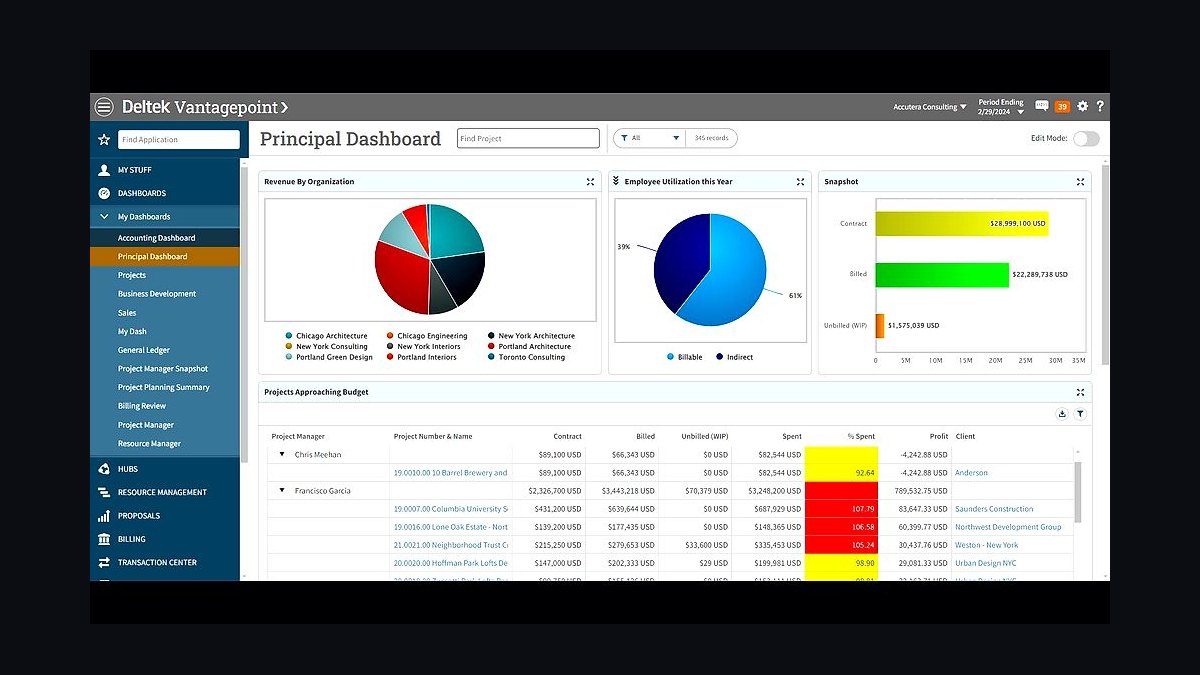Open the chat messages icon
This screenshot has height=675, width=1200.
(x=1042, y=106)
